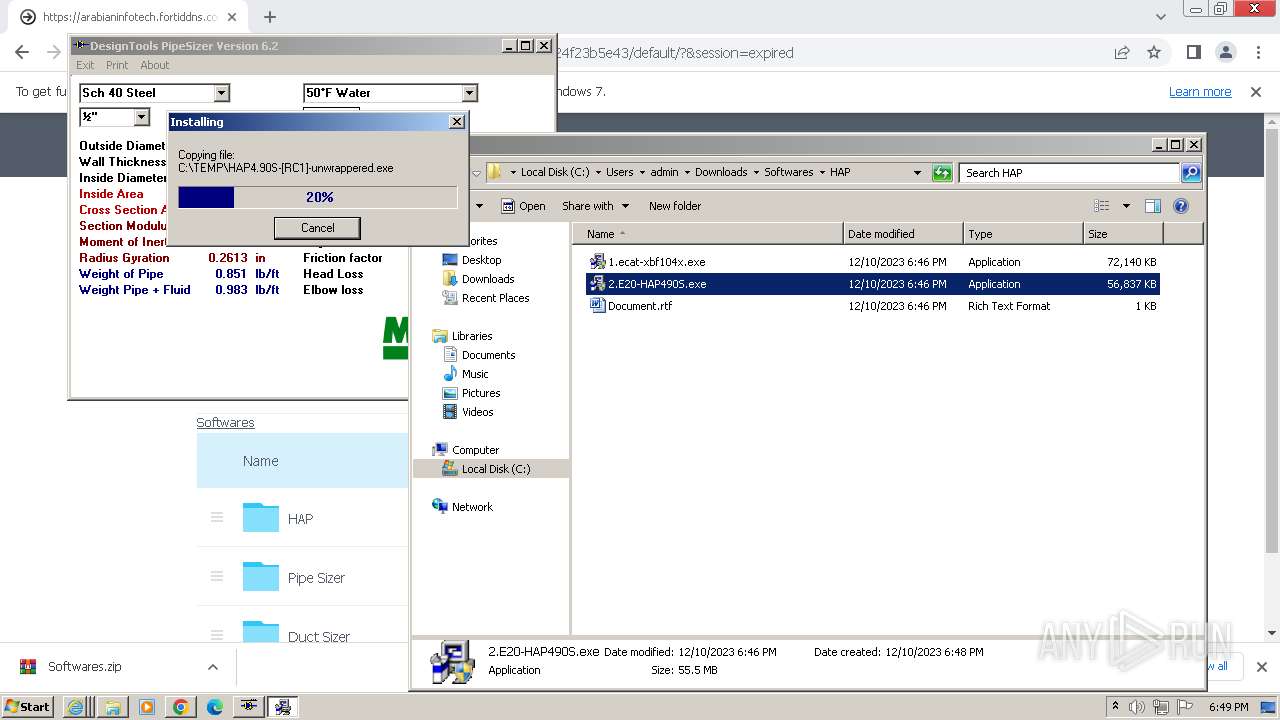Change the view with the views icon
Screen dimensions: 1280x720
[x=1102, y=206]
